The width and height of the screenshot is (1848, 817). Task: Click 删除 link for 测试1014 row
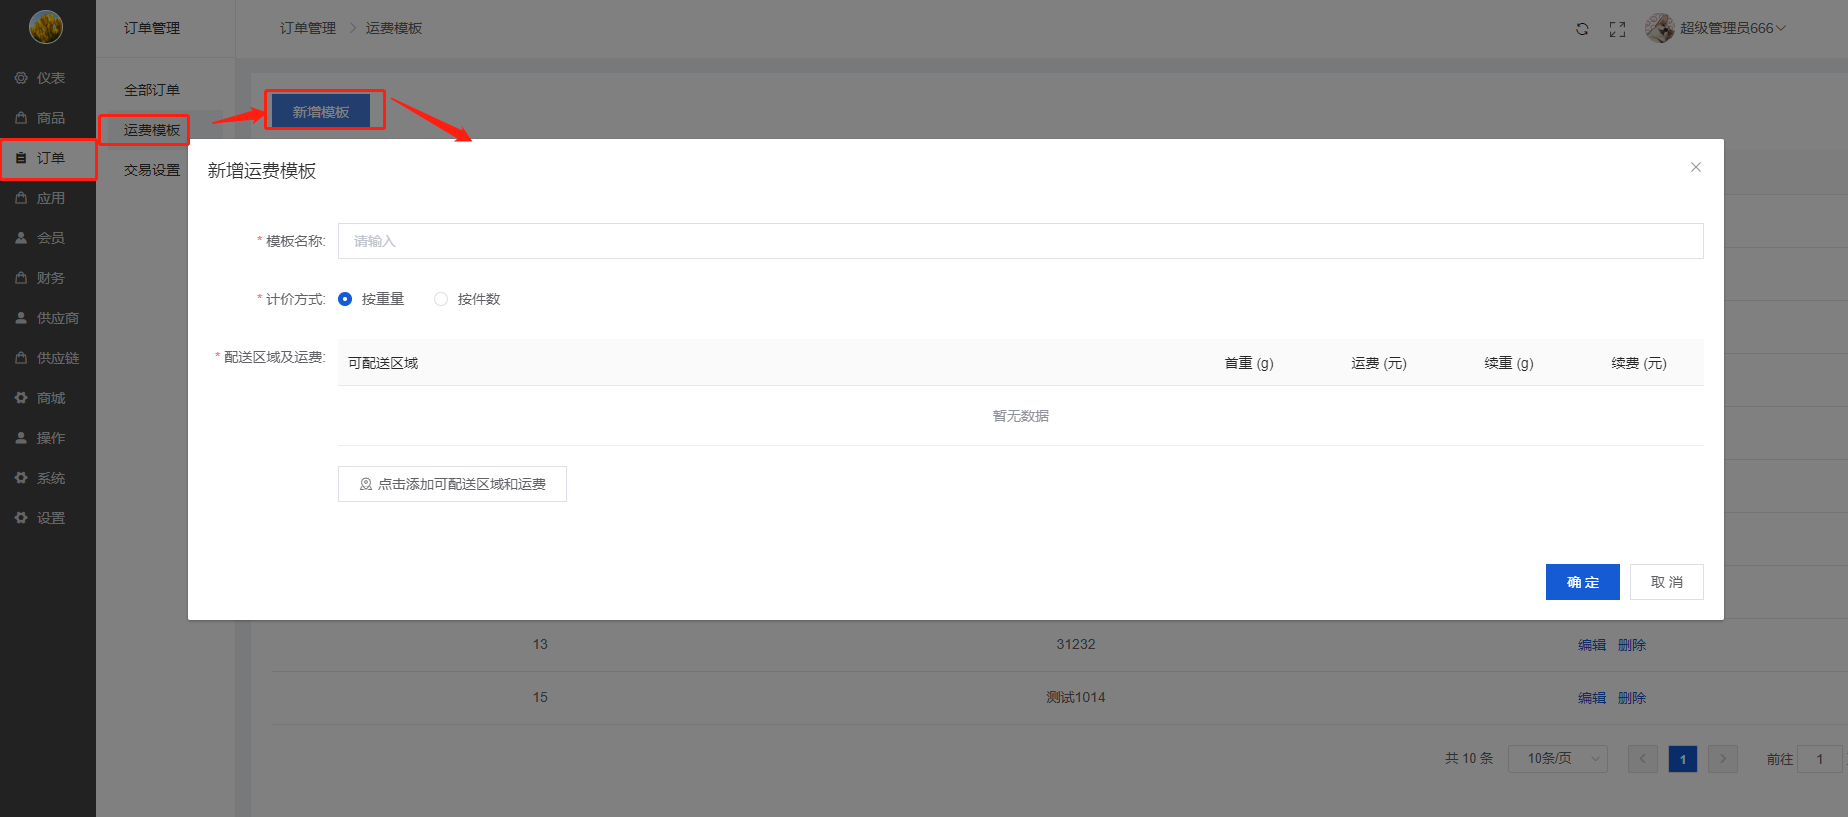pyautogui.click(x=1632, y=698)
